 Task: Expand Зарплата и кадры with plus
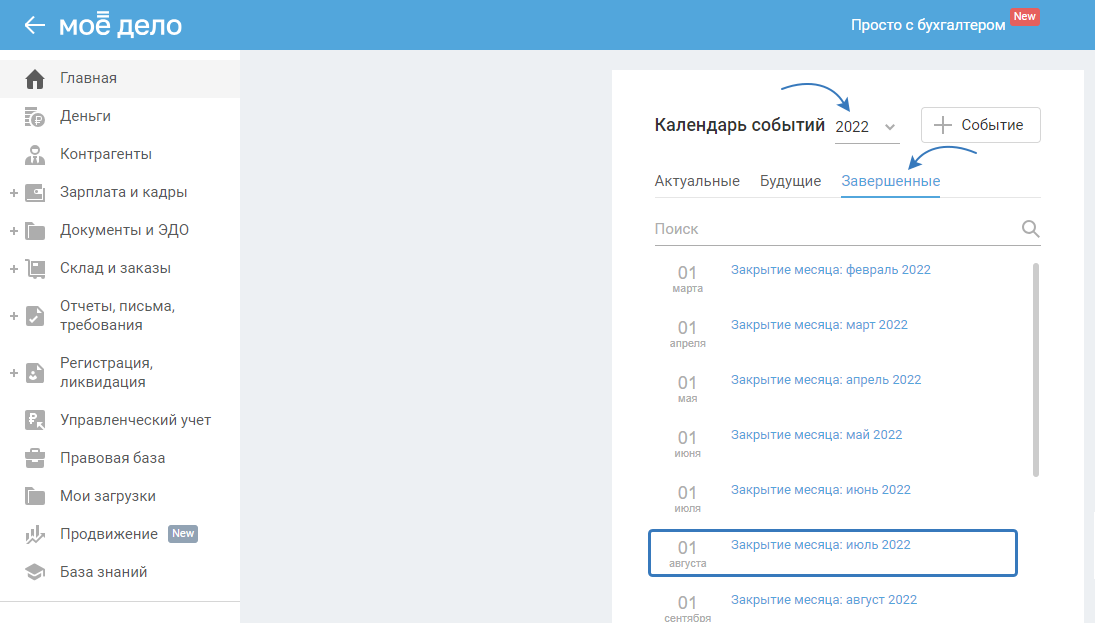pos(13,193)
